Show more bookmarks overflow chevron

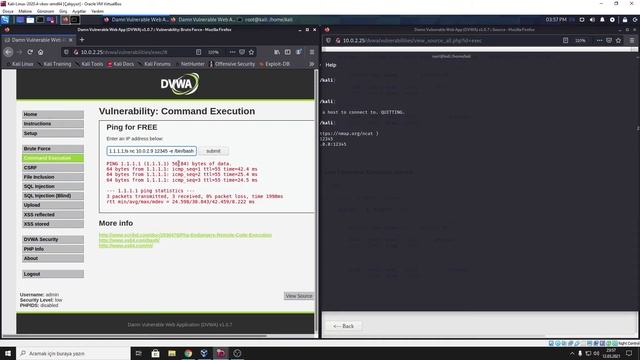(x=311, y=64)
